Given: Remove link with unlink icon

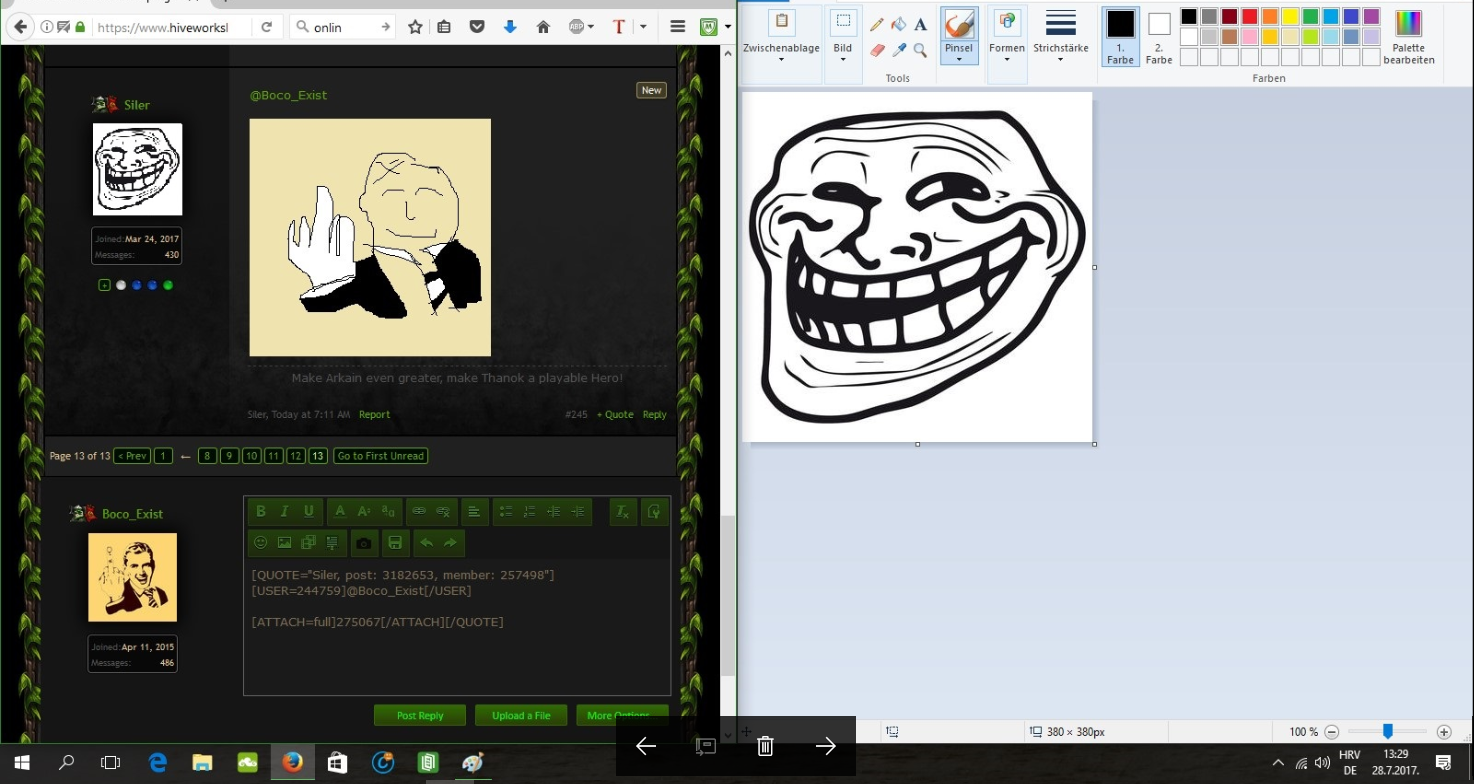Looking at the screenshot, I should pos(443,511).
